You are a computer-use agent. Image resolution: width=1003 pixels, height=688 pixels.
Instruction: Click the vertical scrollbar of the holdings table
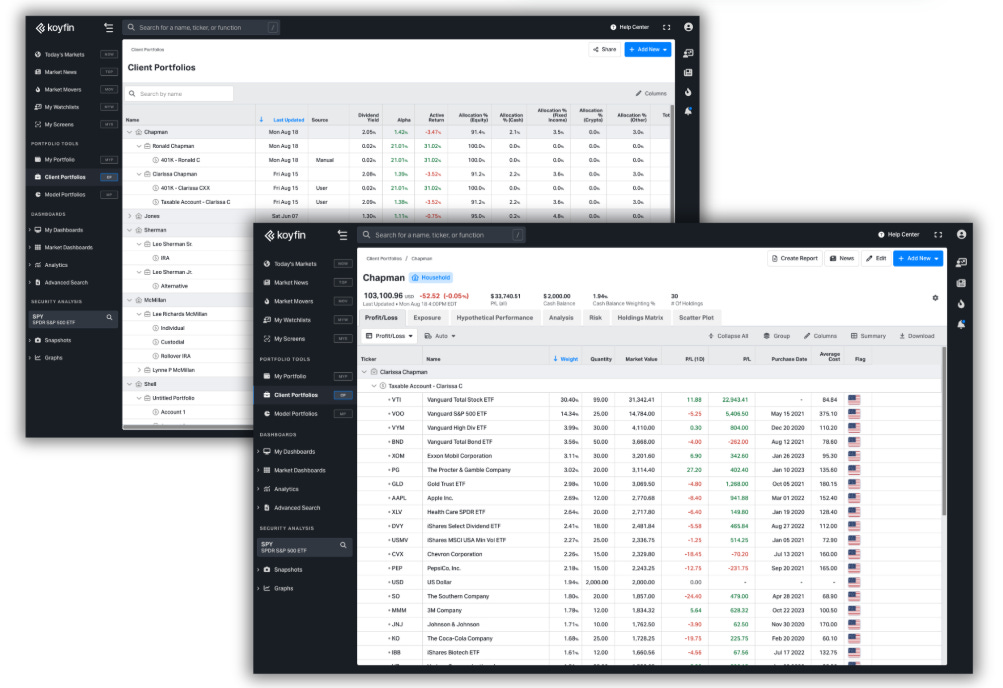click(x=944, y=432)
